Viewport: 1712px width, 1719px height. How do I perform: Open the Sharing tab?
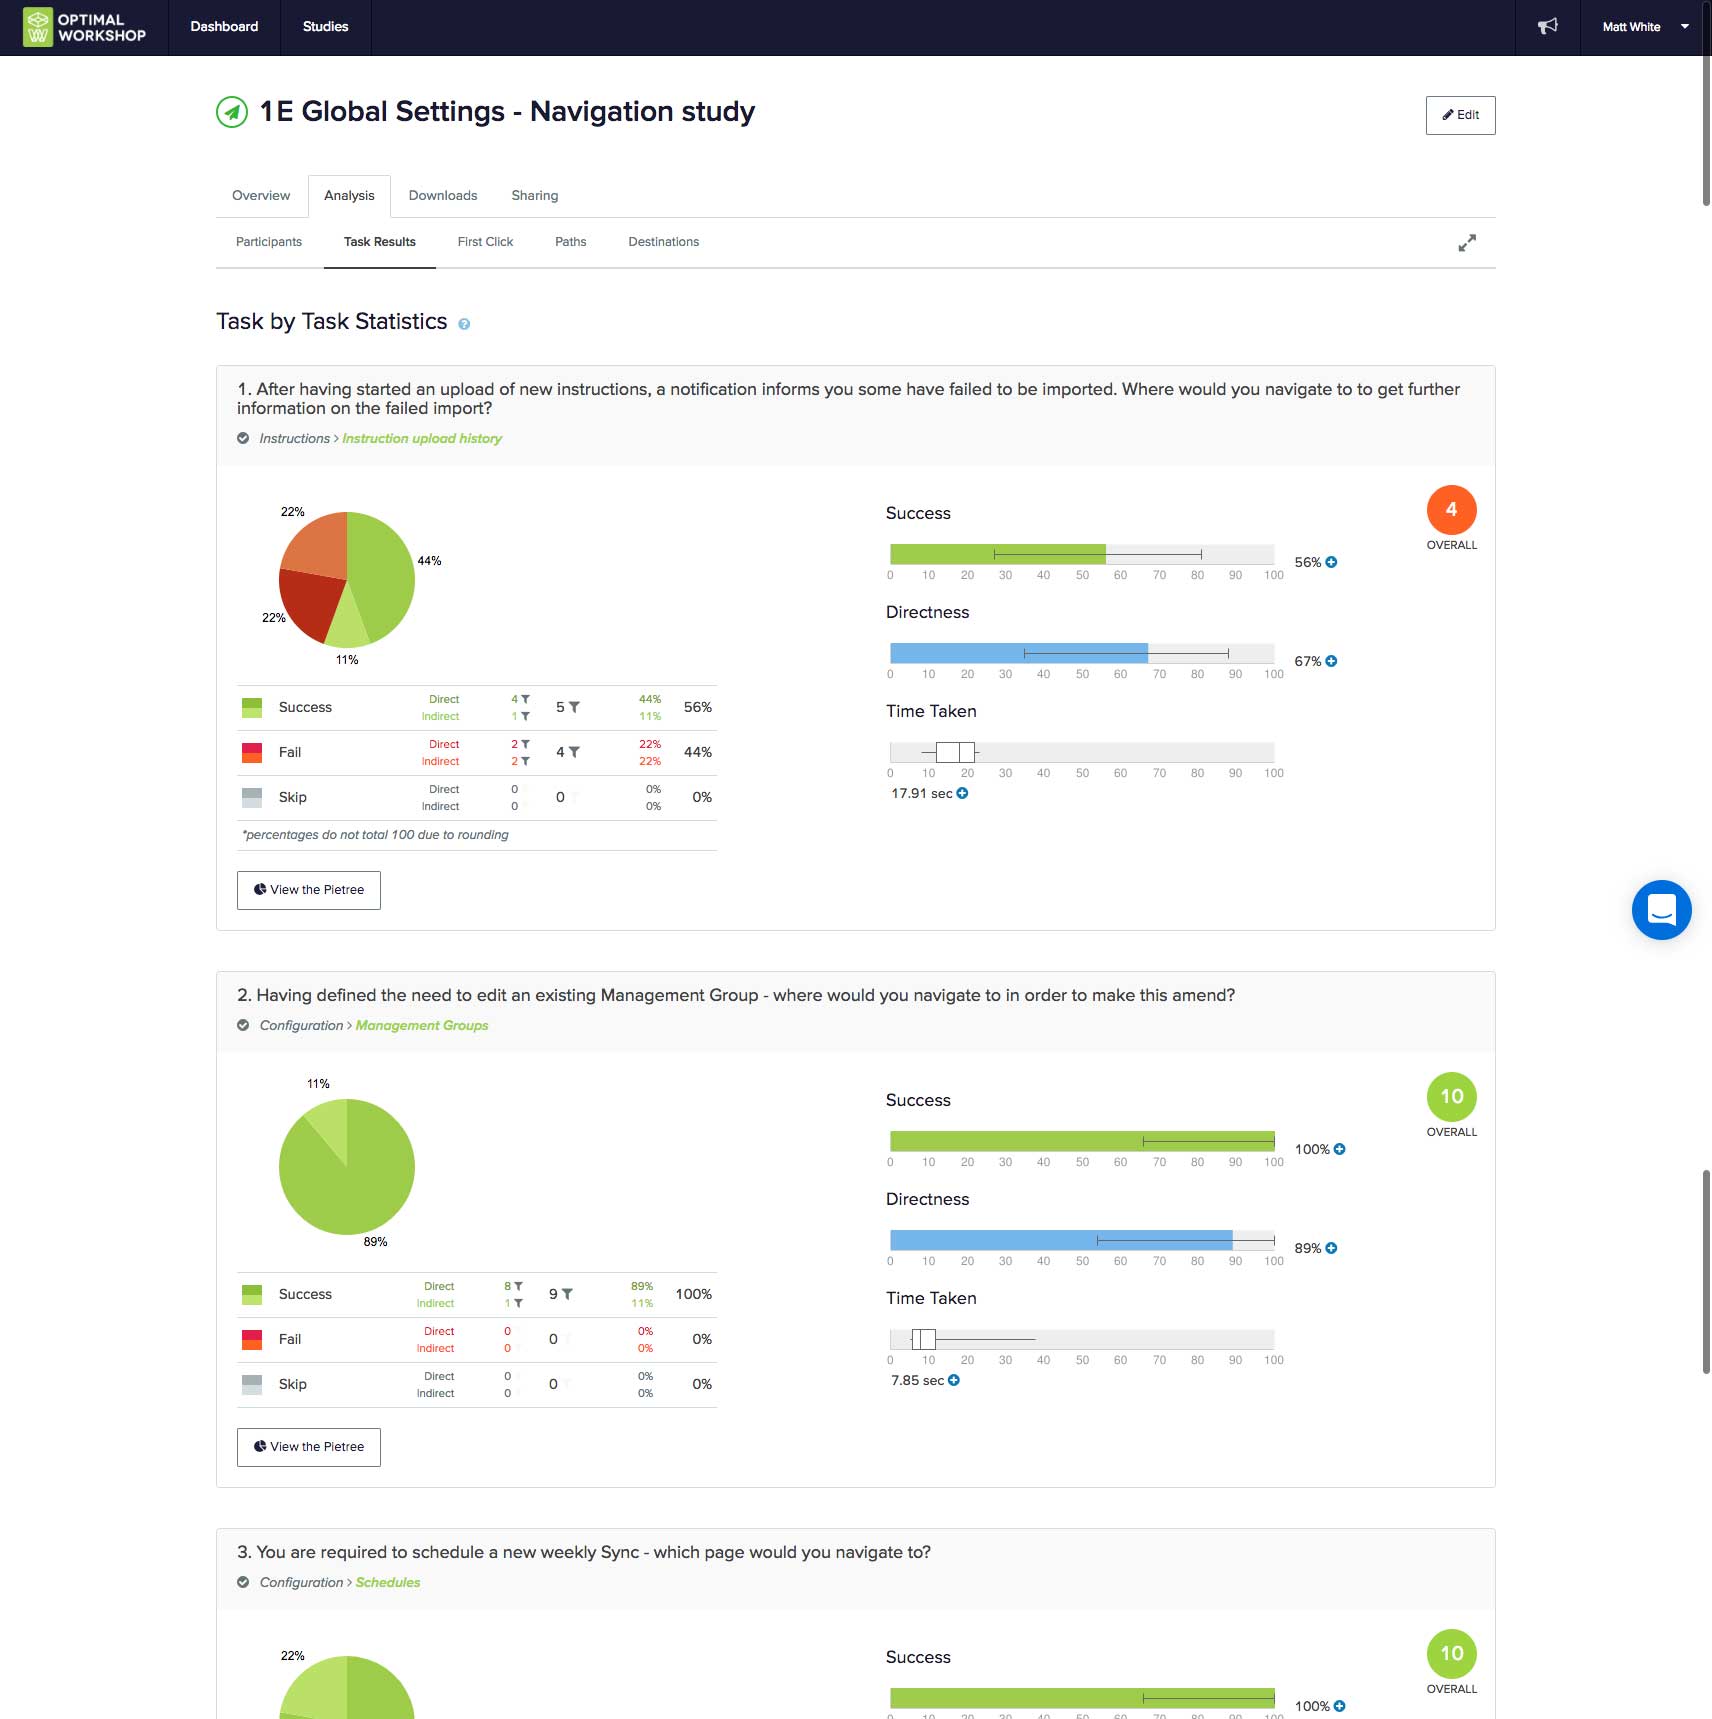[x=535, y=196]
